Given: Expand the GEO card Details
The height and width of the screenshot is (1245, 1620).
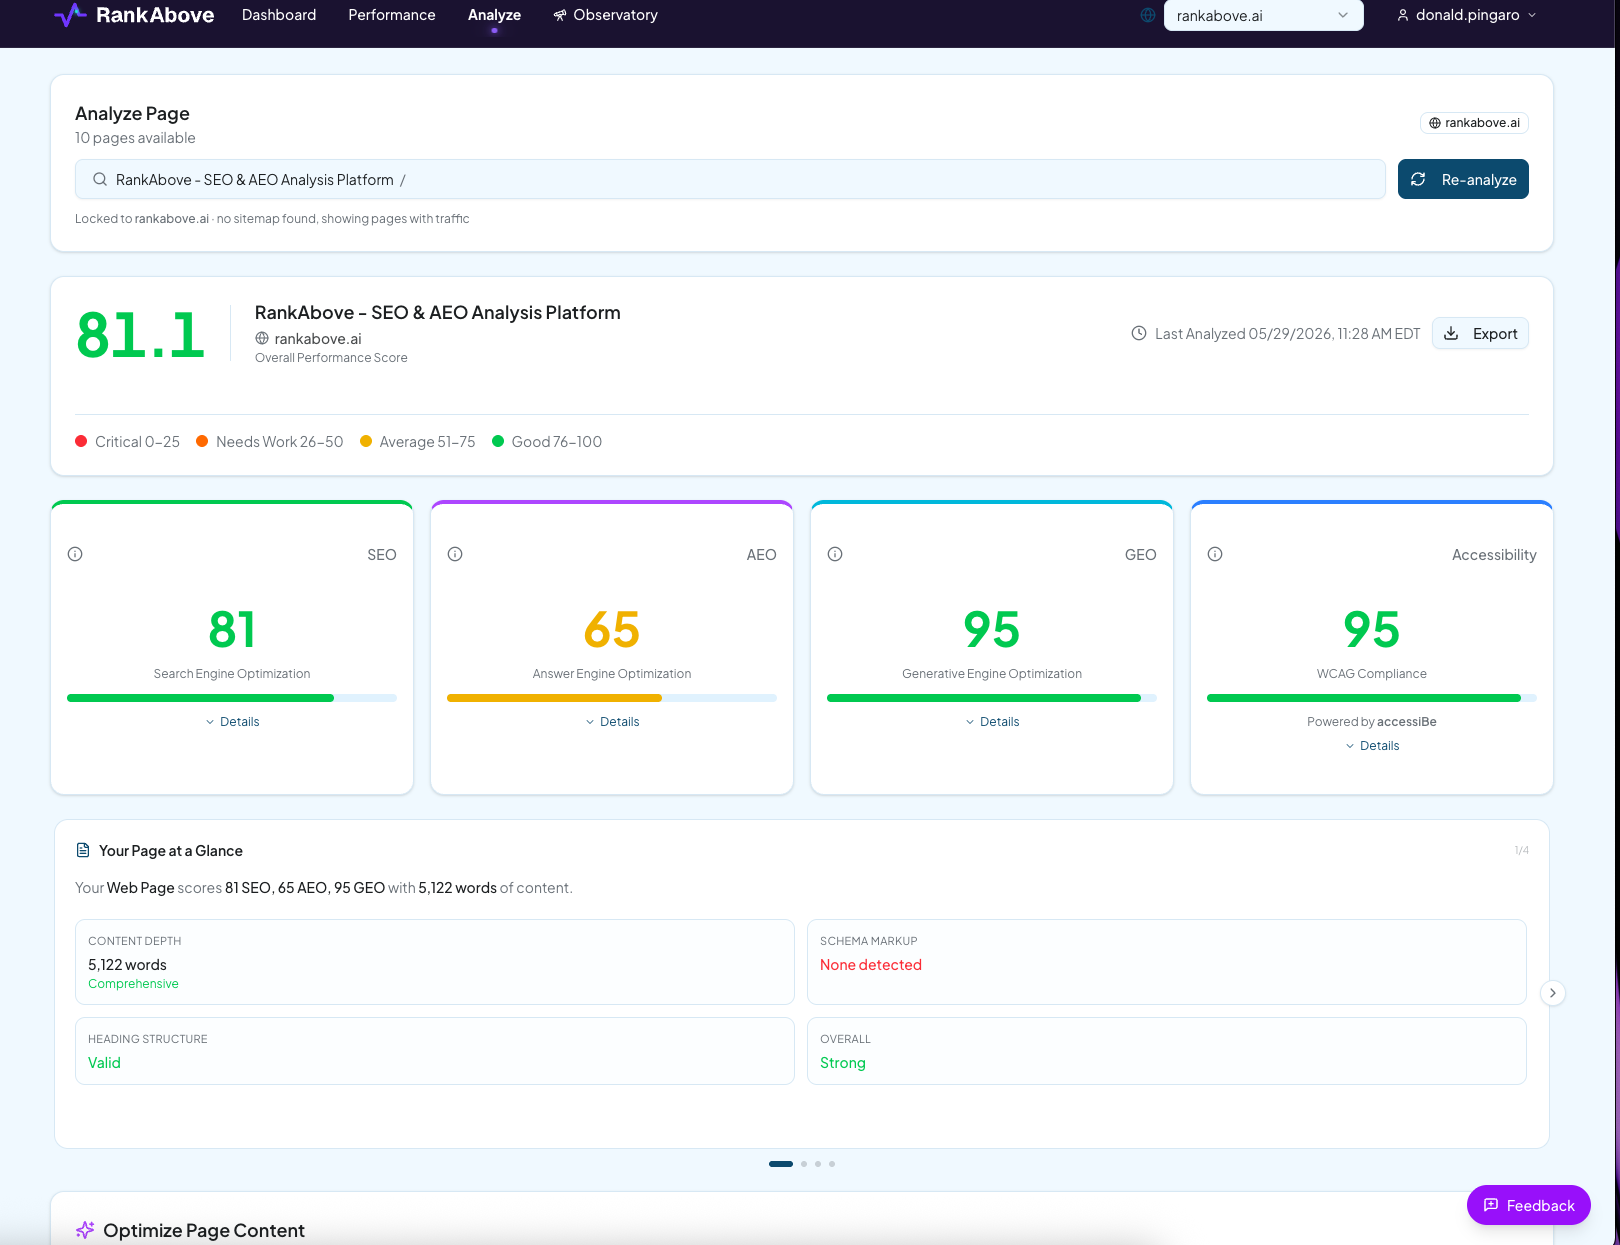Looking at the screenshot, I should (992, 722).
